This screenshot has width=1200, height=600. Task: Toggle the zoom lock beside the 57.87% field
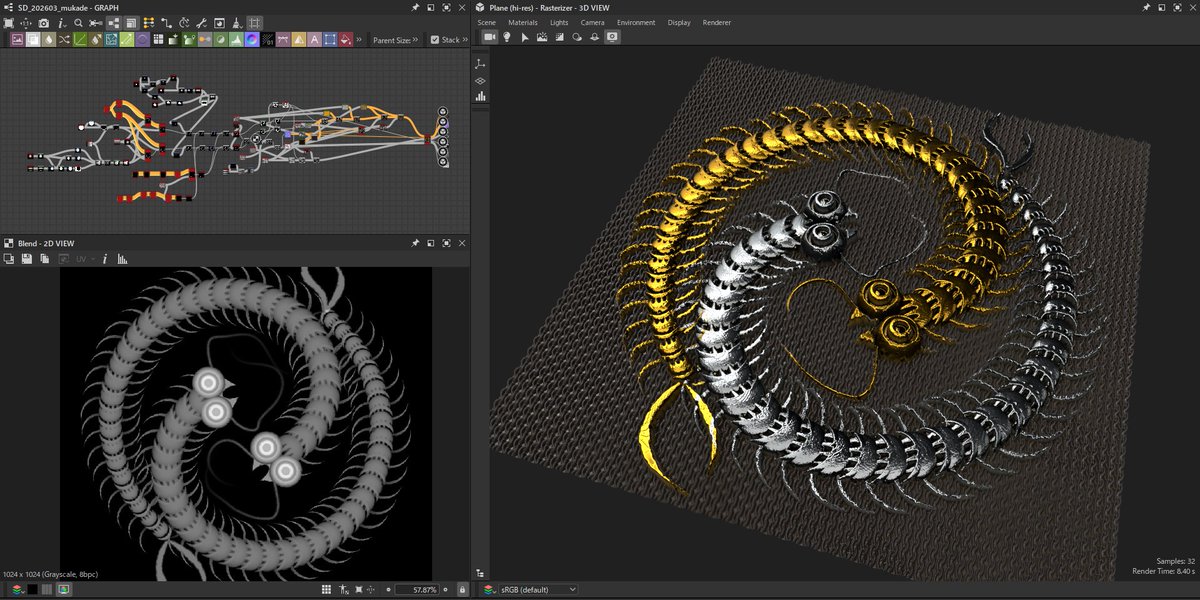point(461,589)
